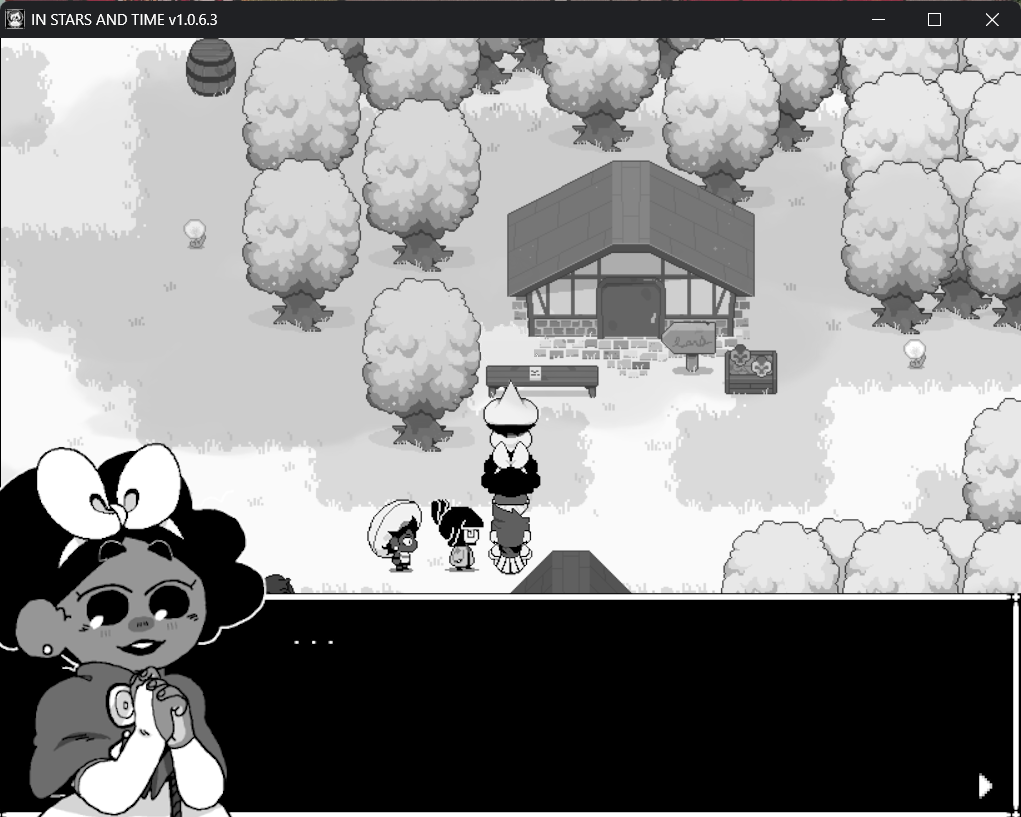Viewport: 1021px width, 817px height.
Task: Click the game icon in title bar
Action: [16, 19]
